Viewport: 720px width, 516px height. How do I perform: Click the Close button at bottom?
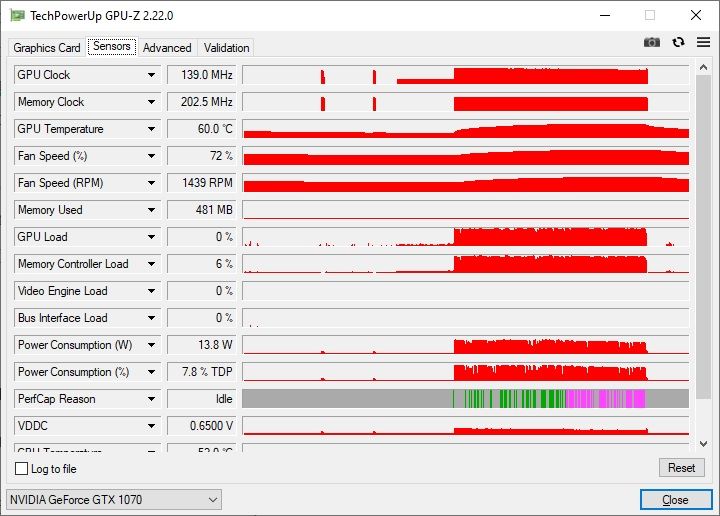tap(676, 499)
